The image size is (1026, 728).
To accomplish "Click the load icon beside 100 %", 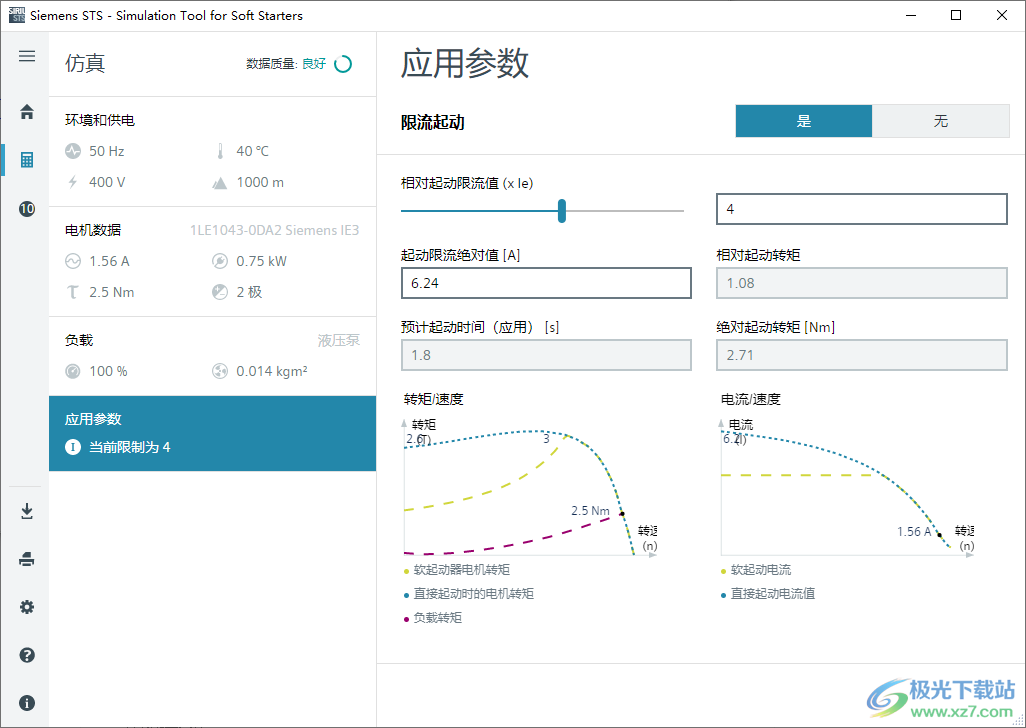I will (73, 372).
